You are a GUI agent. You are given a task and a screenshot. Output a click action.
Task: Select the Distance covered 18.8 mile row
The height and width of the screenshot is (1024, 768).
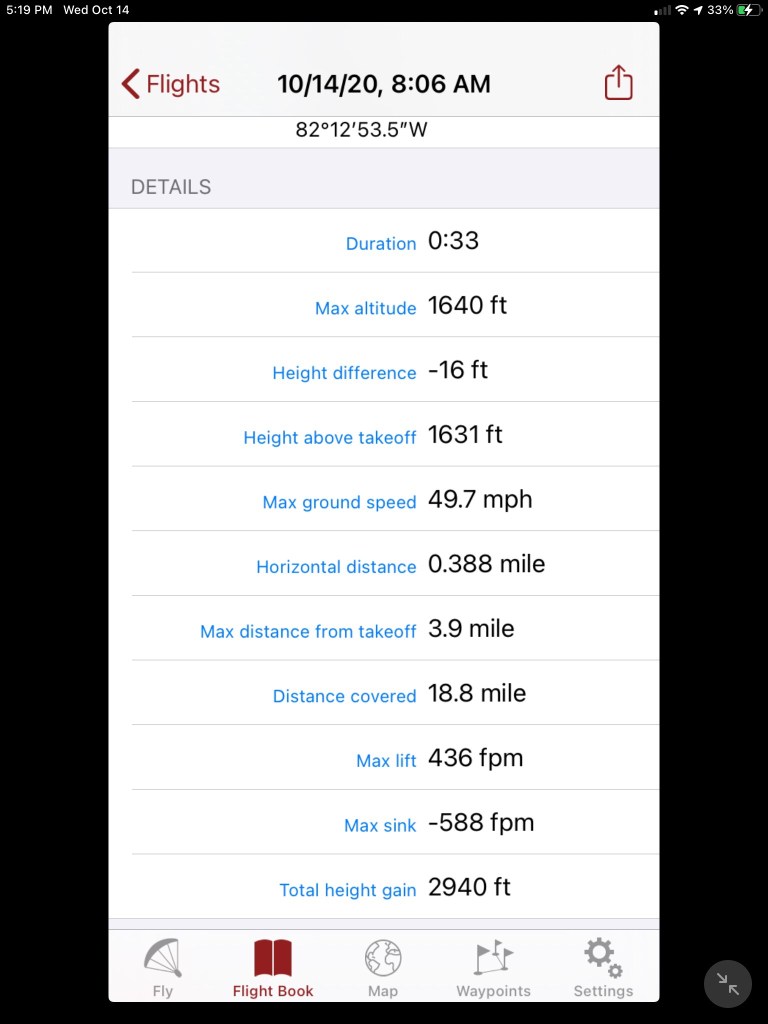pos(395,694)
